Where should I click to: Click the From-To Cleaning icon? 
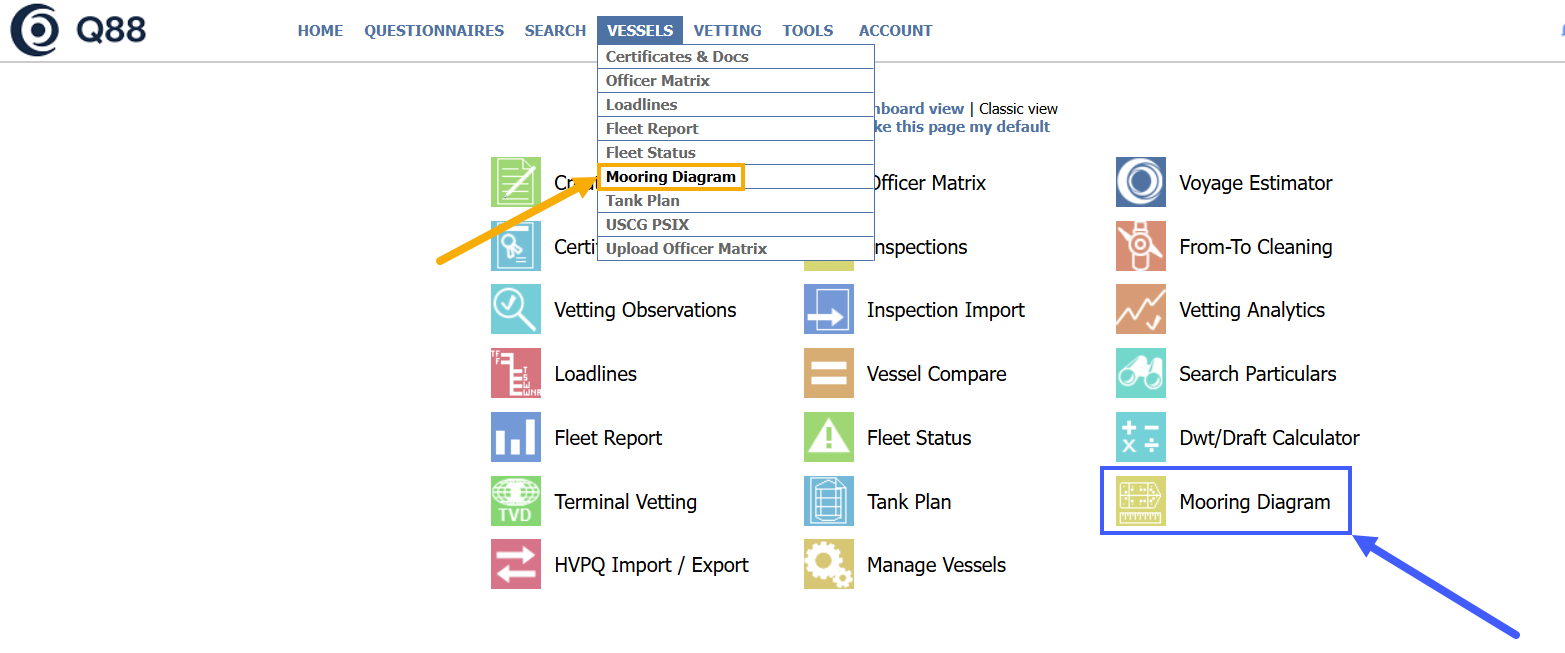[1140, 247]
